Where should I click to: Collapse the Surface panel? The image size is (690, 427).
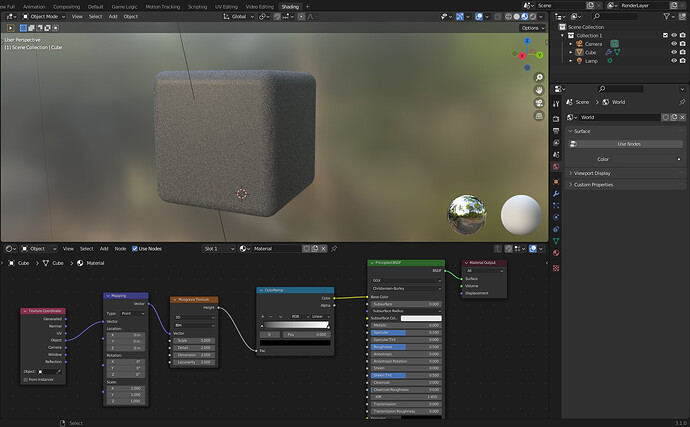(581, 131)
